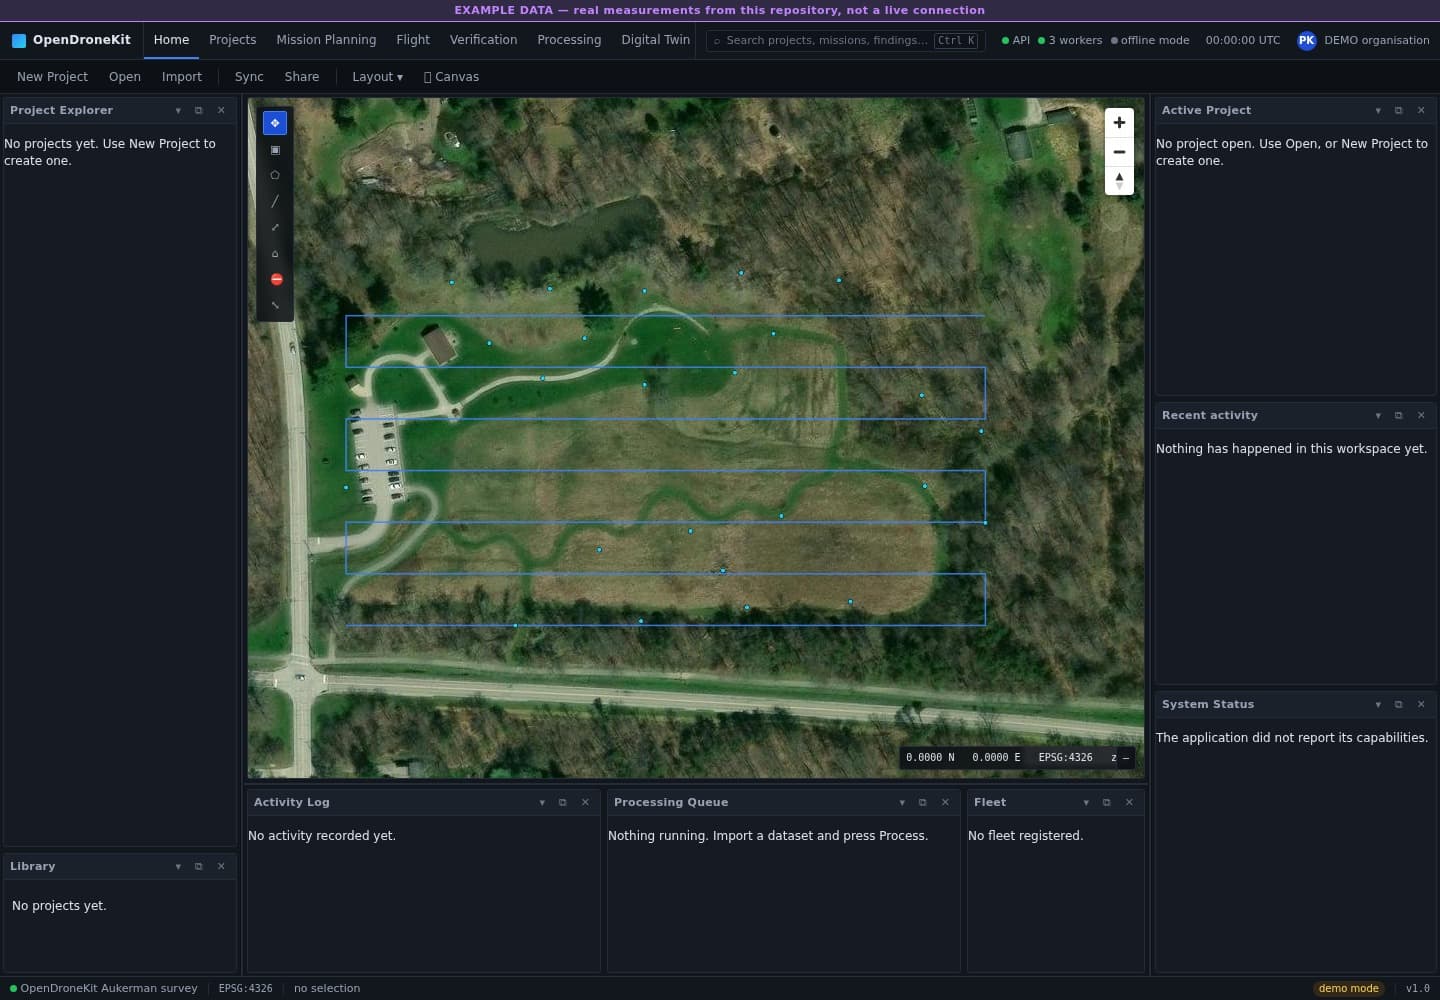Viewport: 1440px width, 1000px height.
Task: Click the '3 workers' status indicator
Action: point(1070,40)
